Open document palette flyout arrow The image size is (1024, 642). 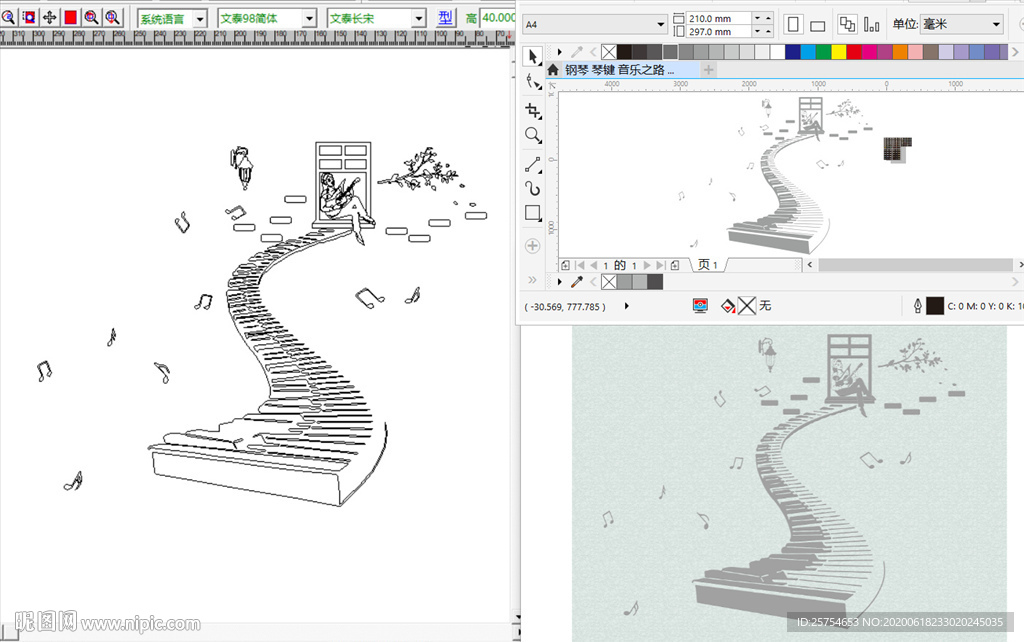[x=560, y=281]
